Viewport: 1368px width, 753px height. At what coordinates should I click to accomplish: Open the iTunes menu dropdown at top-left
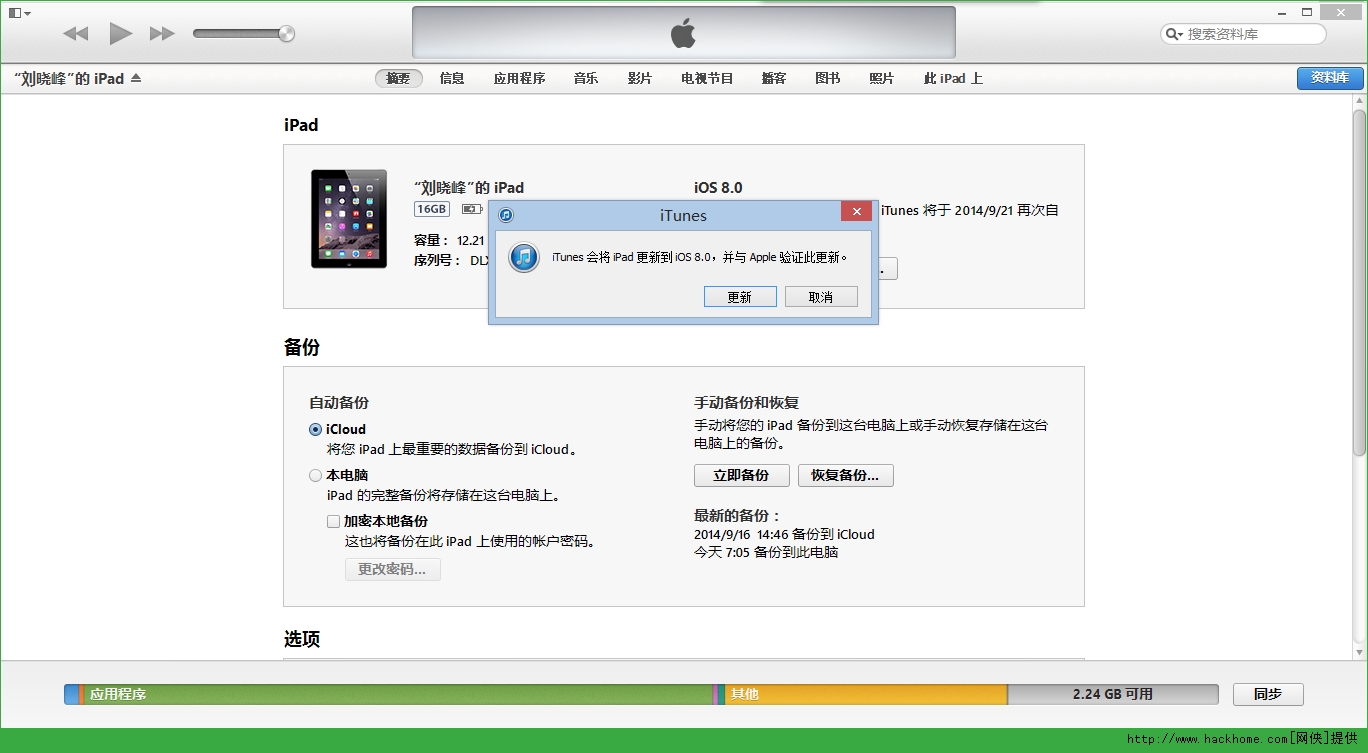pyautogui.click(x=20, y=13)
